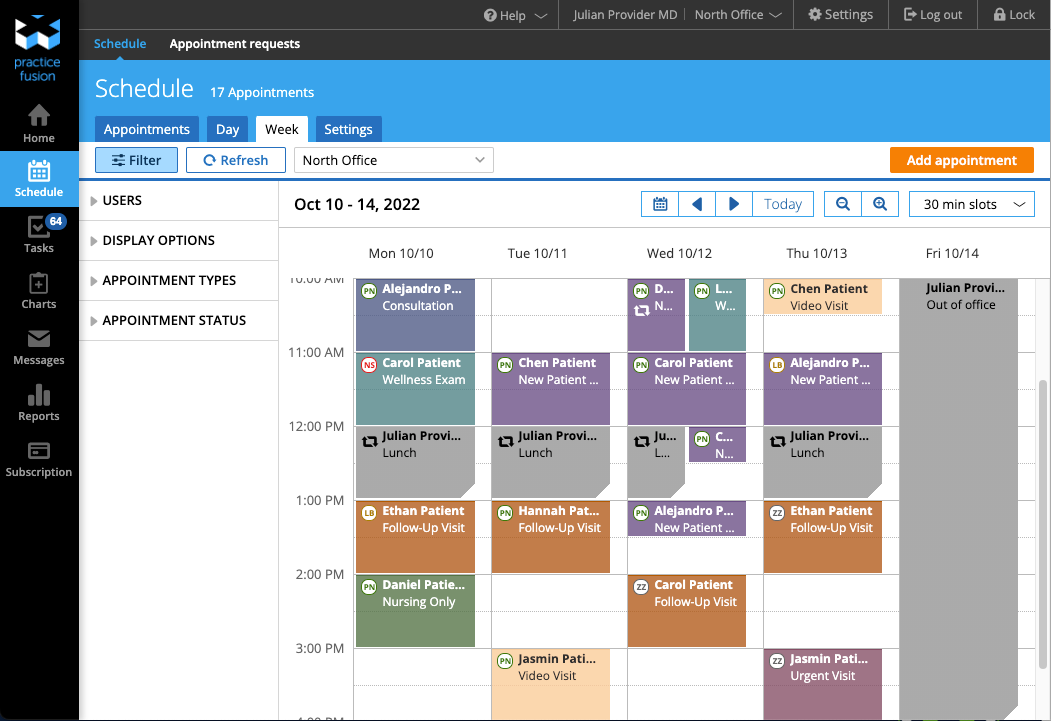
Task: Open the Reports section
Action: click(x=38, y=403)
